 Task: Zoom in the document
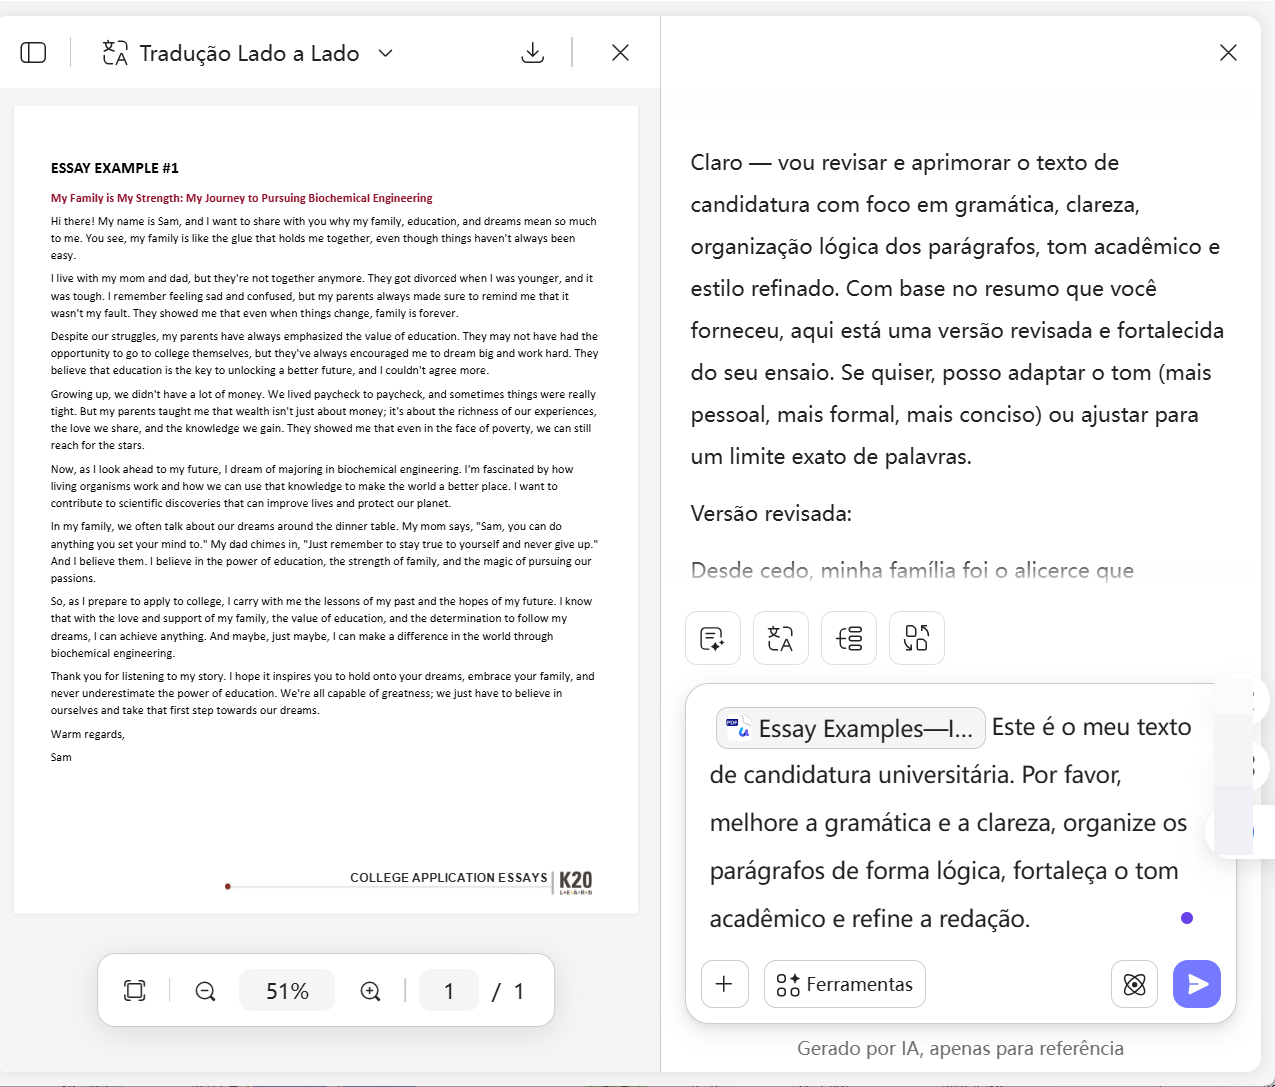click(370, 991)
